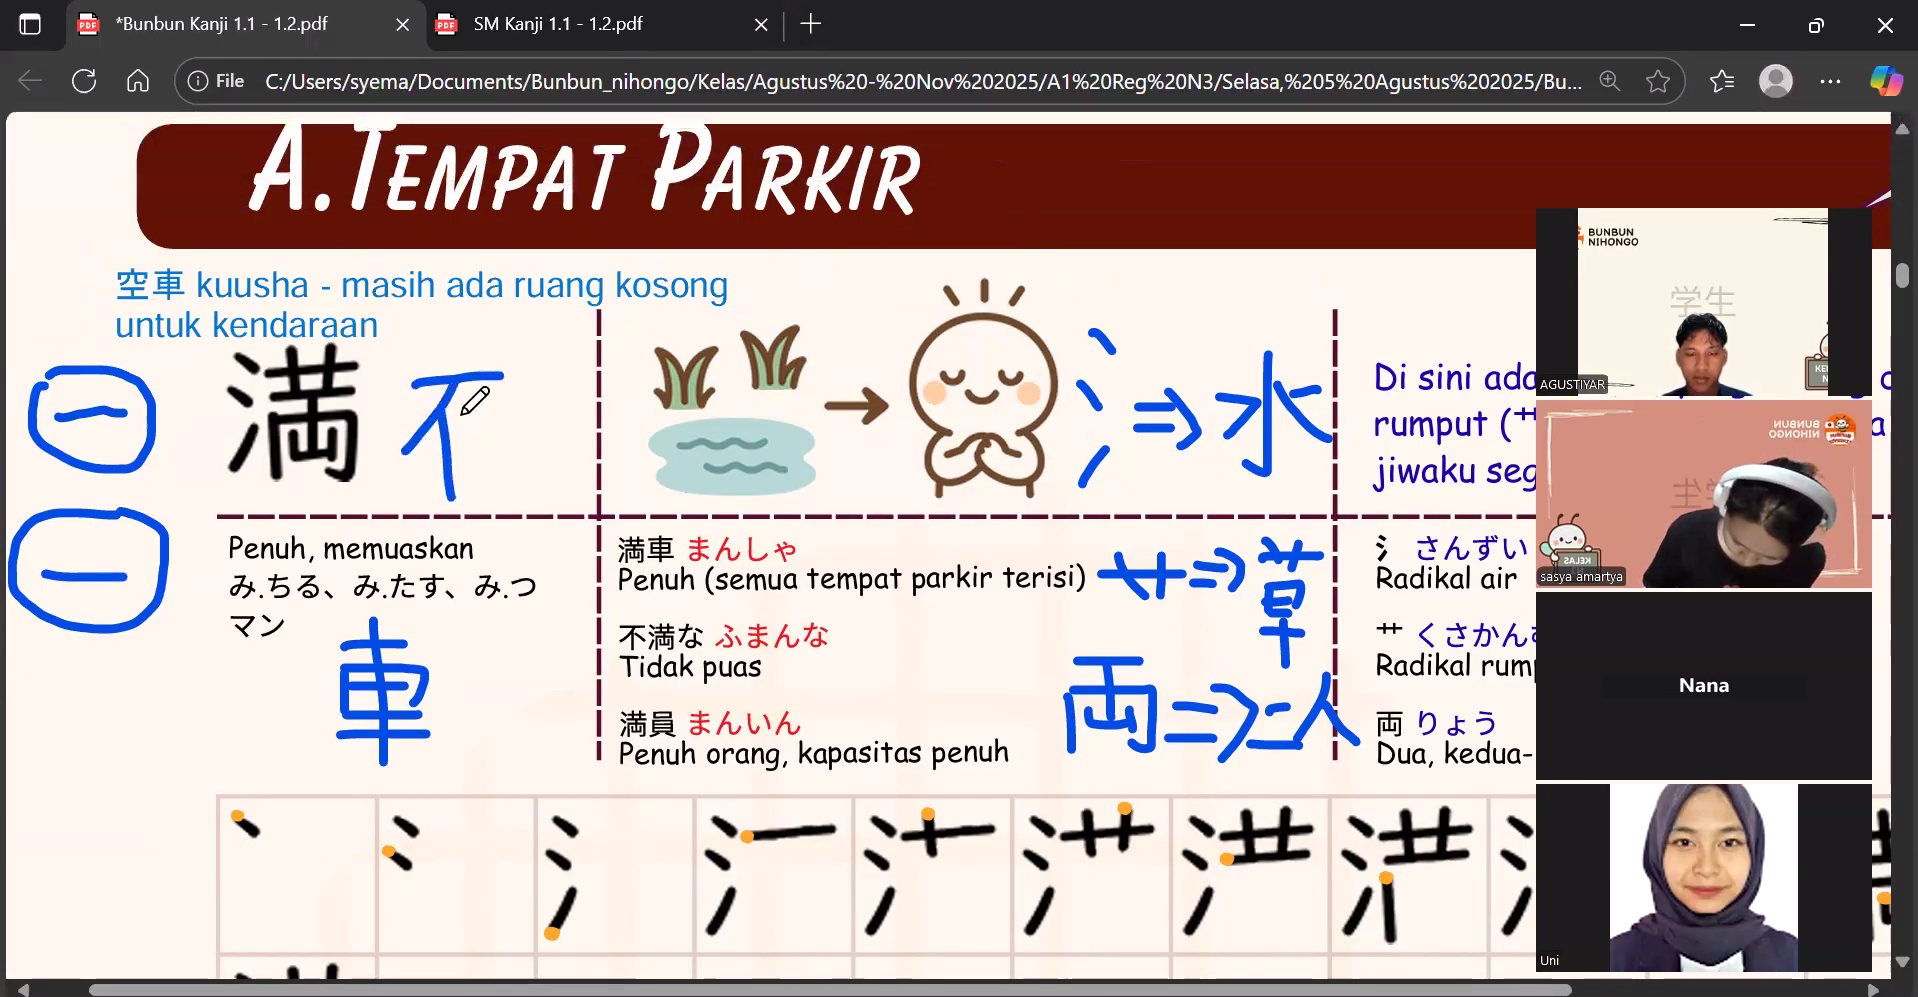Go to the browser Home page
This screenshot has height=997, width=1918.
tap(138, 81)
